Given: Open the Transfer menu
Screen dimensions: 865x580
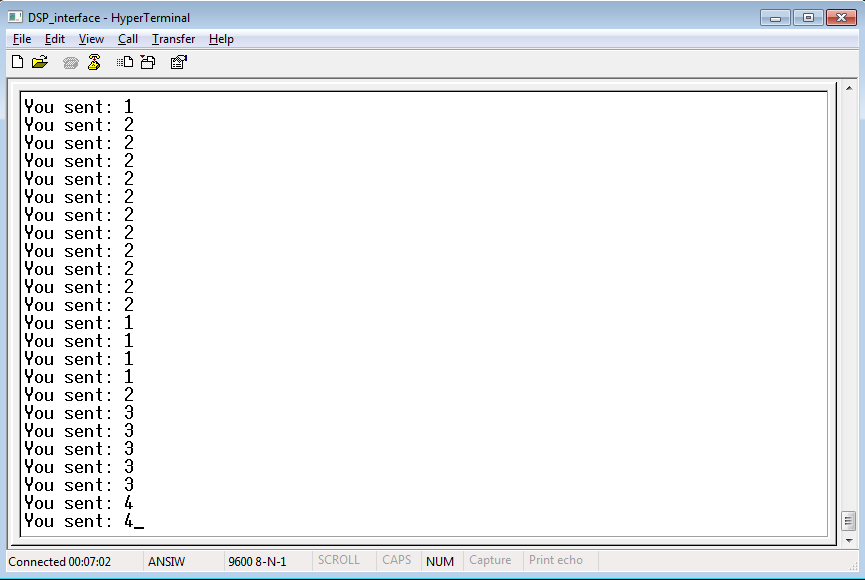Looking at the screenshot, I should (173, 39).
